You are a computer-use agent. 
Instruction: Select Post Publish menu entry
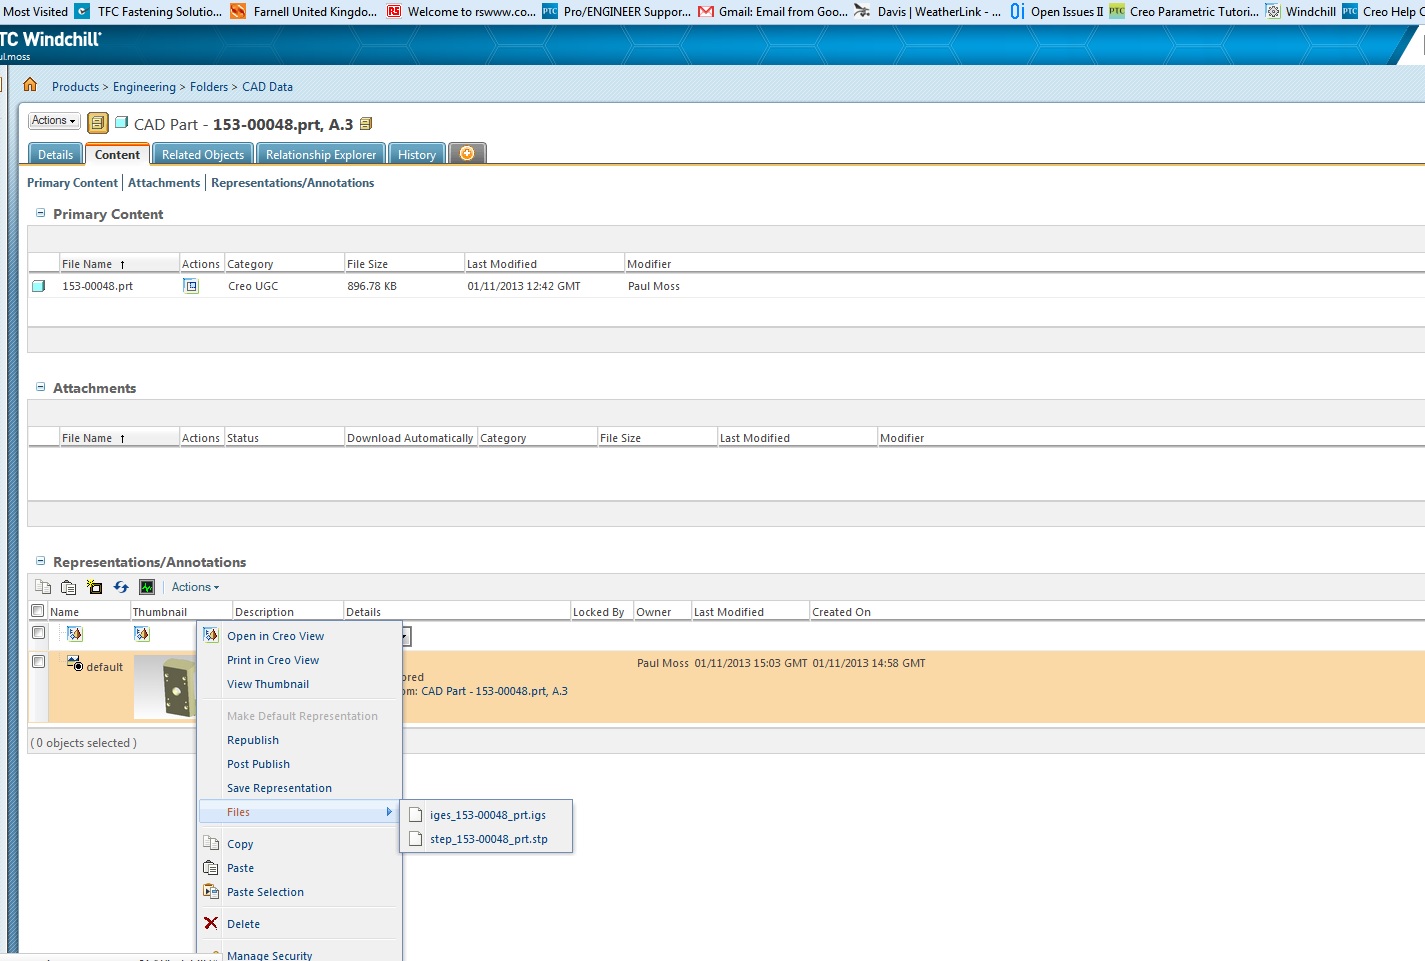click(x=258, y=764)
